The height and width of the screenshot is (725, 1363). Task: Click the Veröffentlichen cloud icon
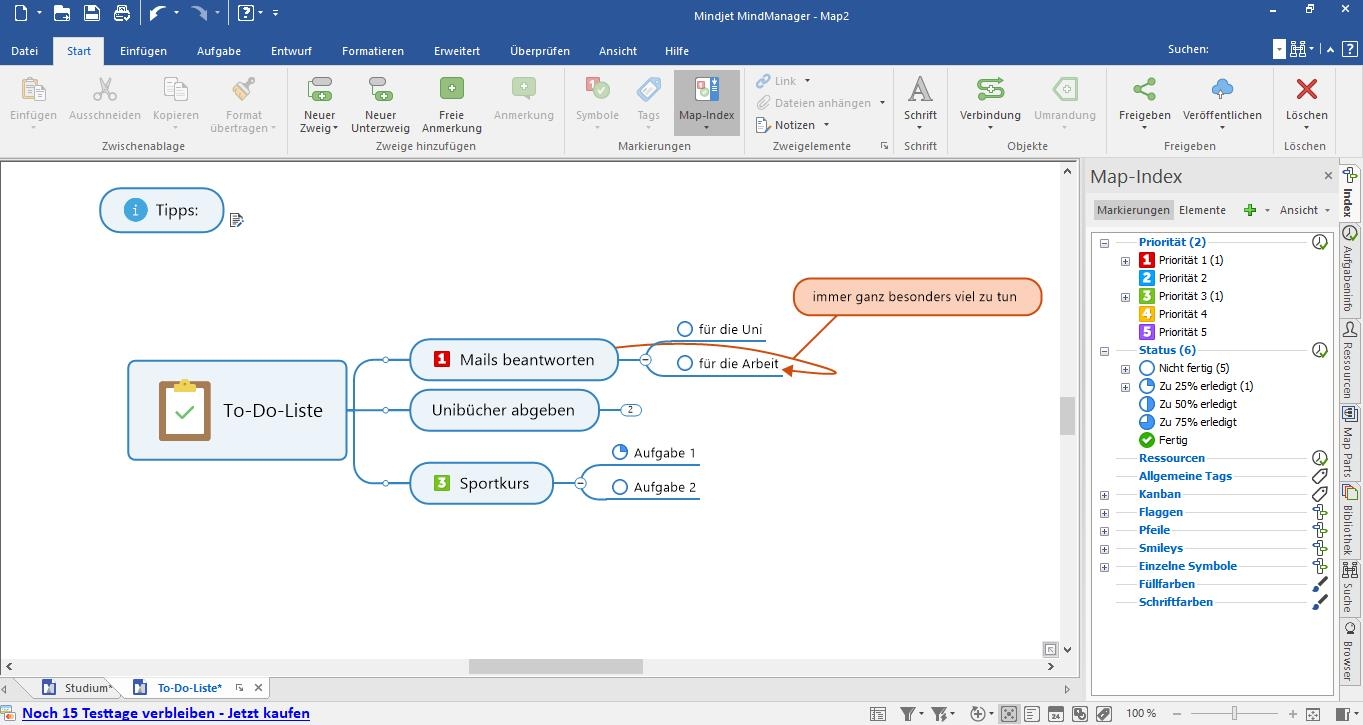coord(1221,90)
